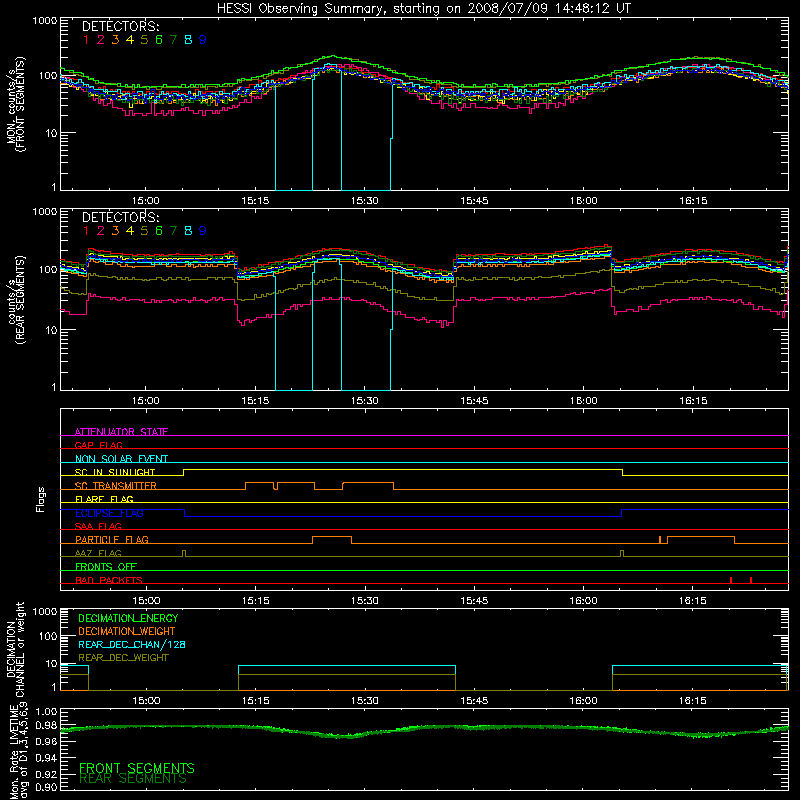800x800 pixels.
Task: Select orange detector 3 in front segments legend
Action: [115, 40]
